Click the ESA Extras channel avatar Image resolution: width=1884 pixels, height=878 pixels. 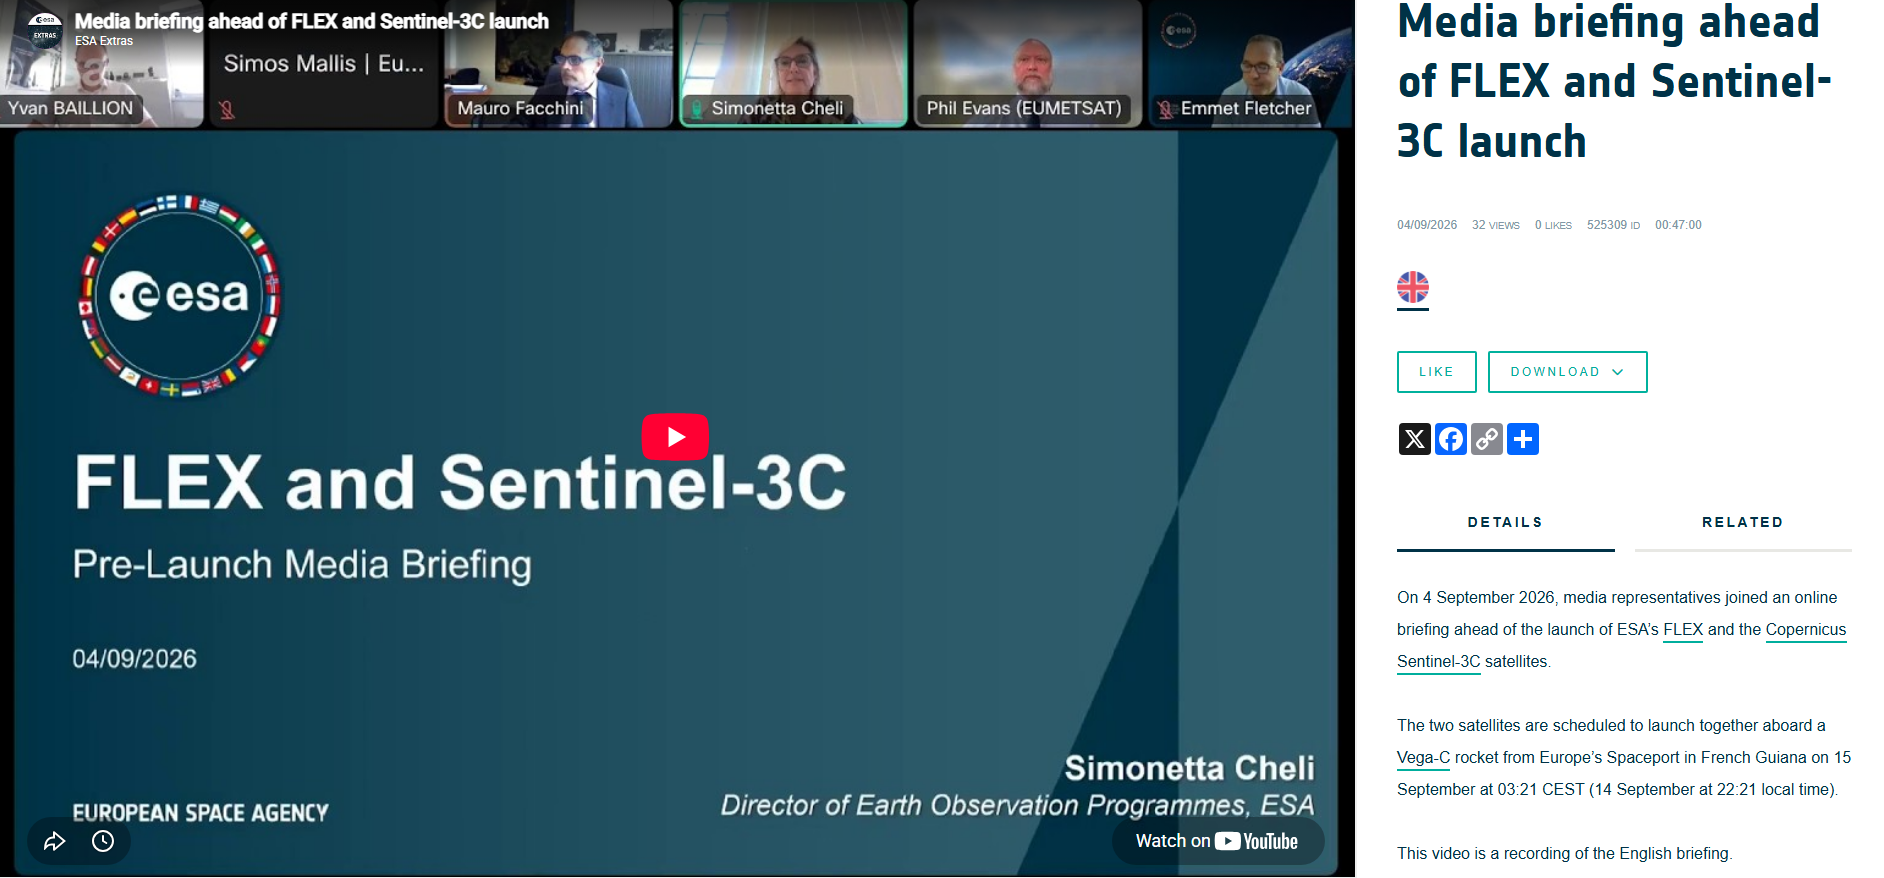(x=45, y=29)
